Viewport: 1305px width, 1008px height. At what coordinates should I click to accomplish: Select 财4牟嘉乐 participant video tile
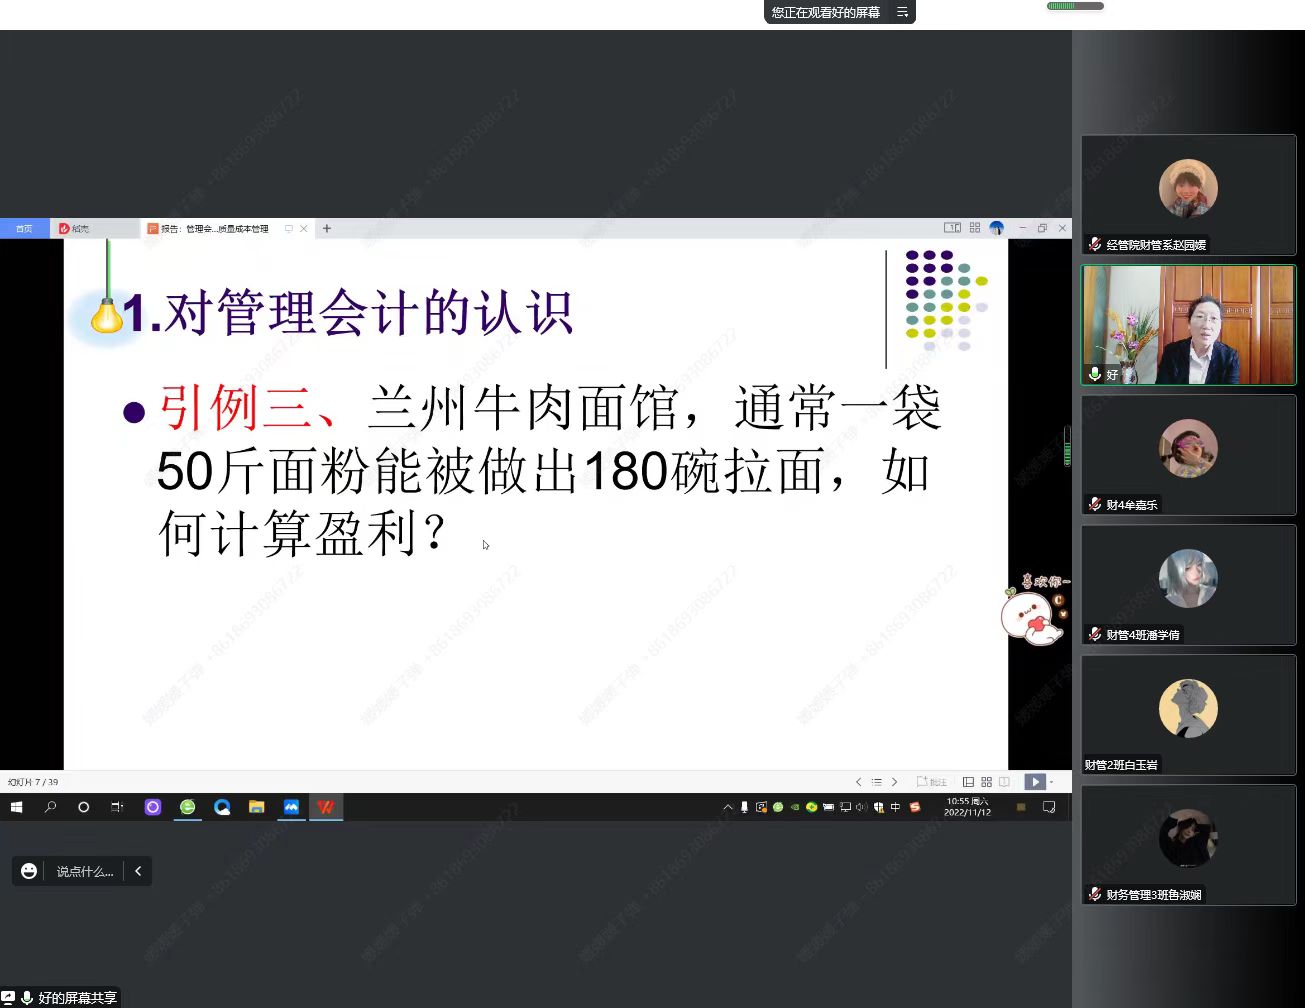(x=1188, y=455)
